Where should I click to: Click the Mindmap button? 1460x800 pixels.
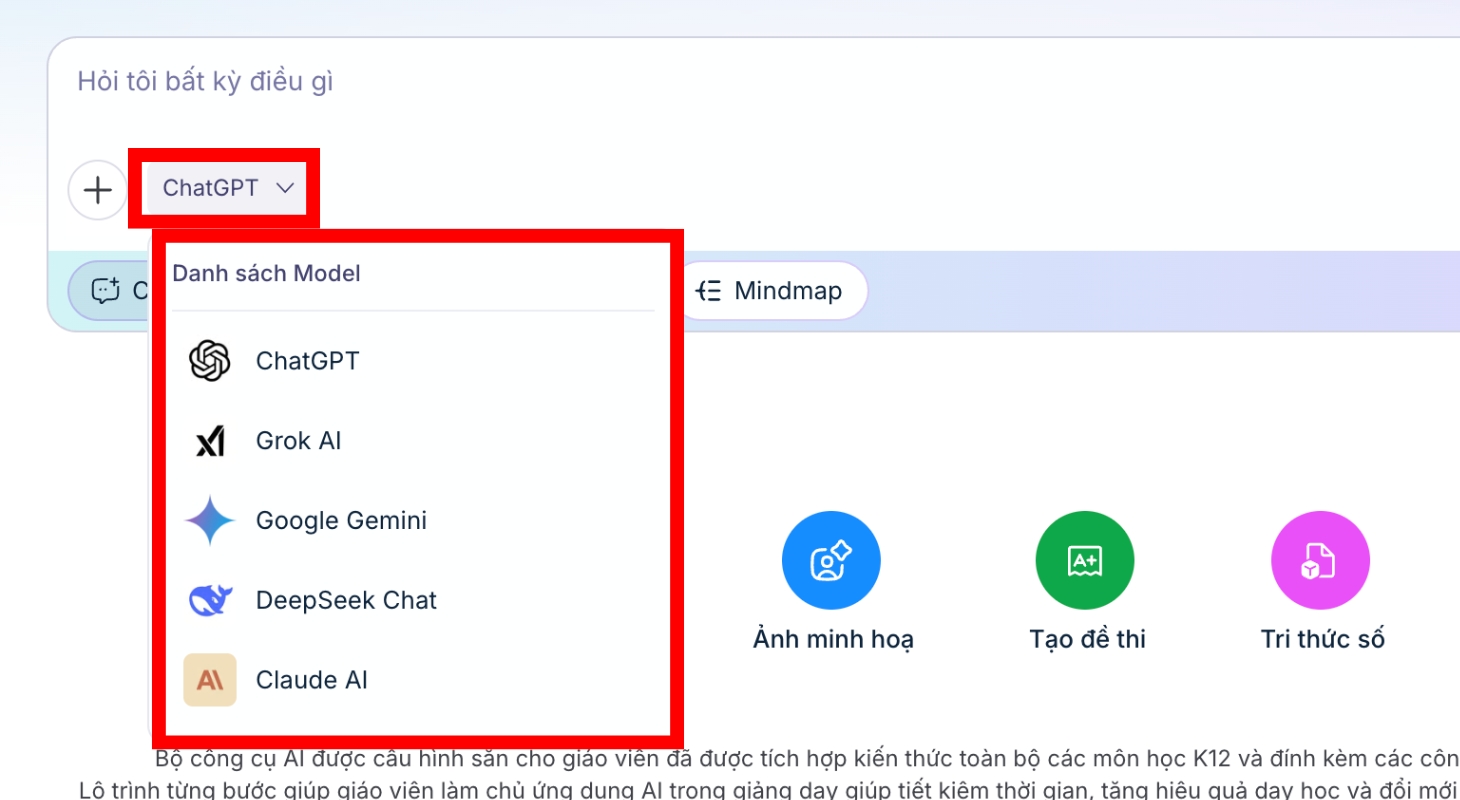(775, 291)
